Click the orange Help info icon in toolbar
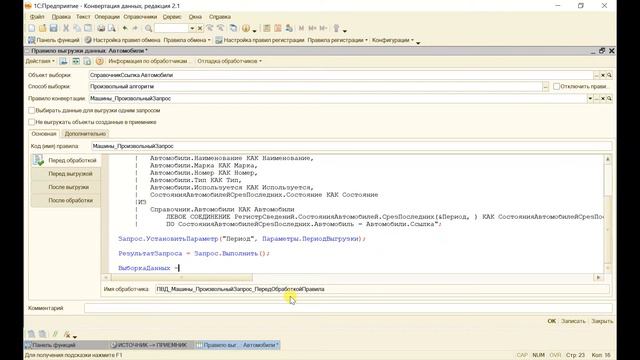The image size is (640, 360). click(246, 28)
